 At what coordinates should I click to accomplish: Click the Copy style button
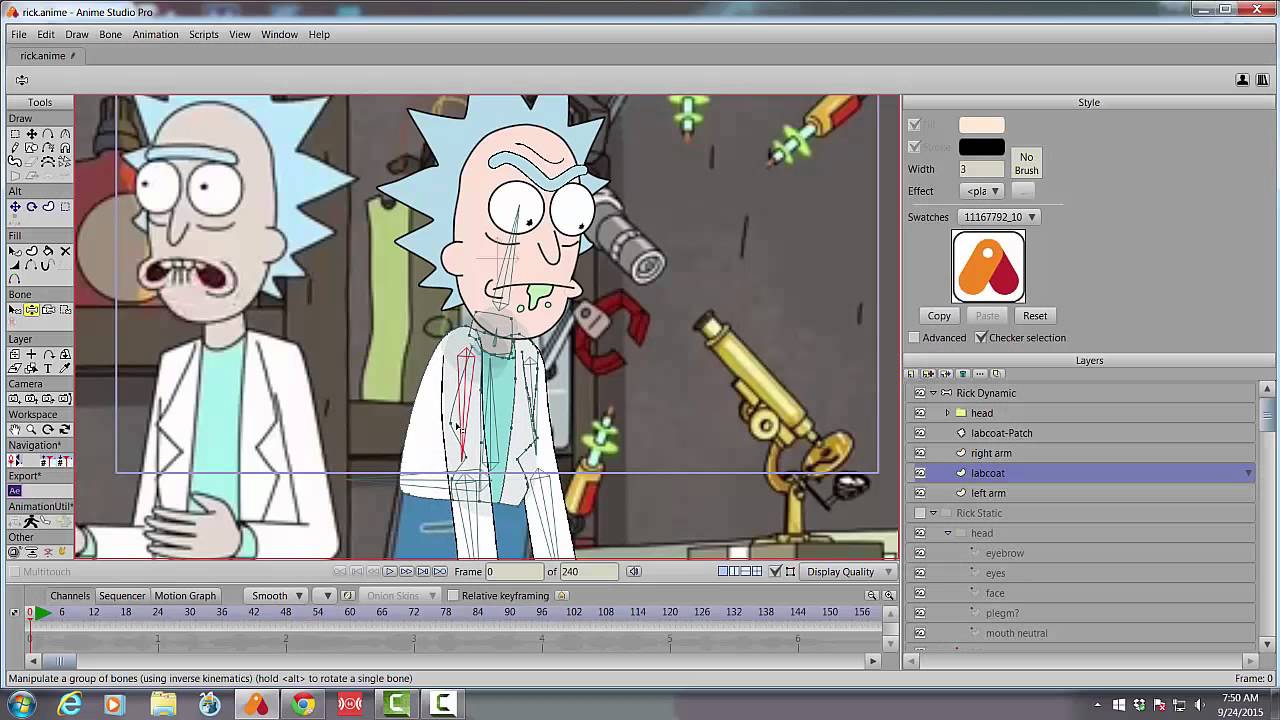tap(939, 316)
